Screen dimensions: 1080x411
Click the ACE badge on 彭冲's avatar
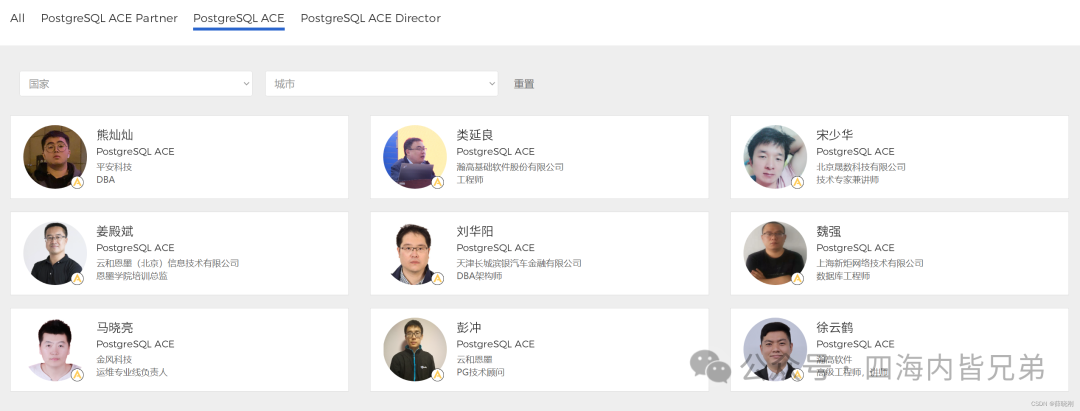(437, 375)
